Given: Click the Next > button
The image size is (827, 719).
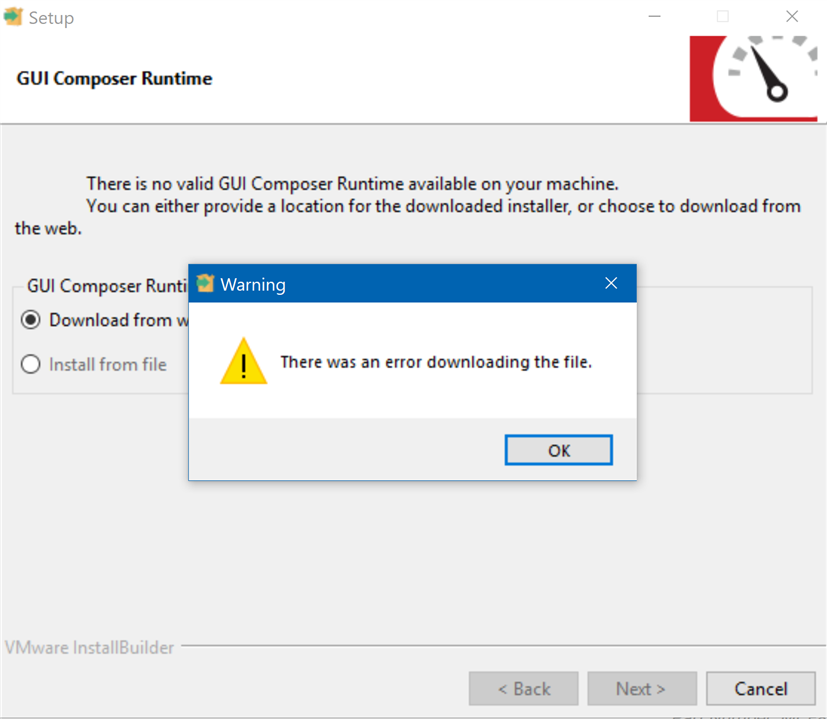Looking at the screenshot, I should (x=642, y=688).
